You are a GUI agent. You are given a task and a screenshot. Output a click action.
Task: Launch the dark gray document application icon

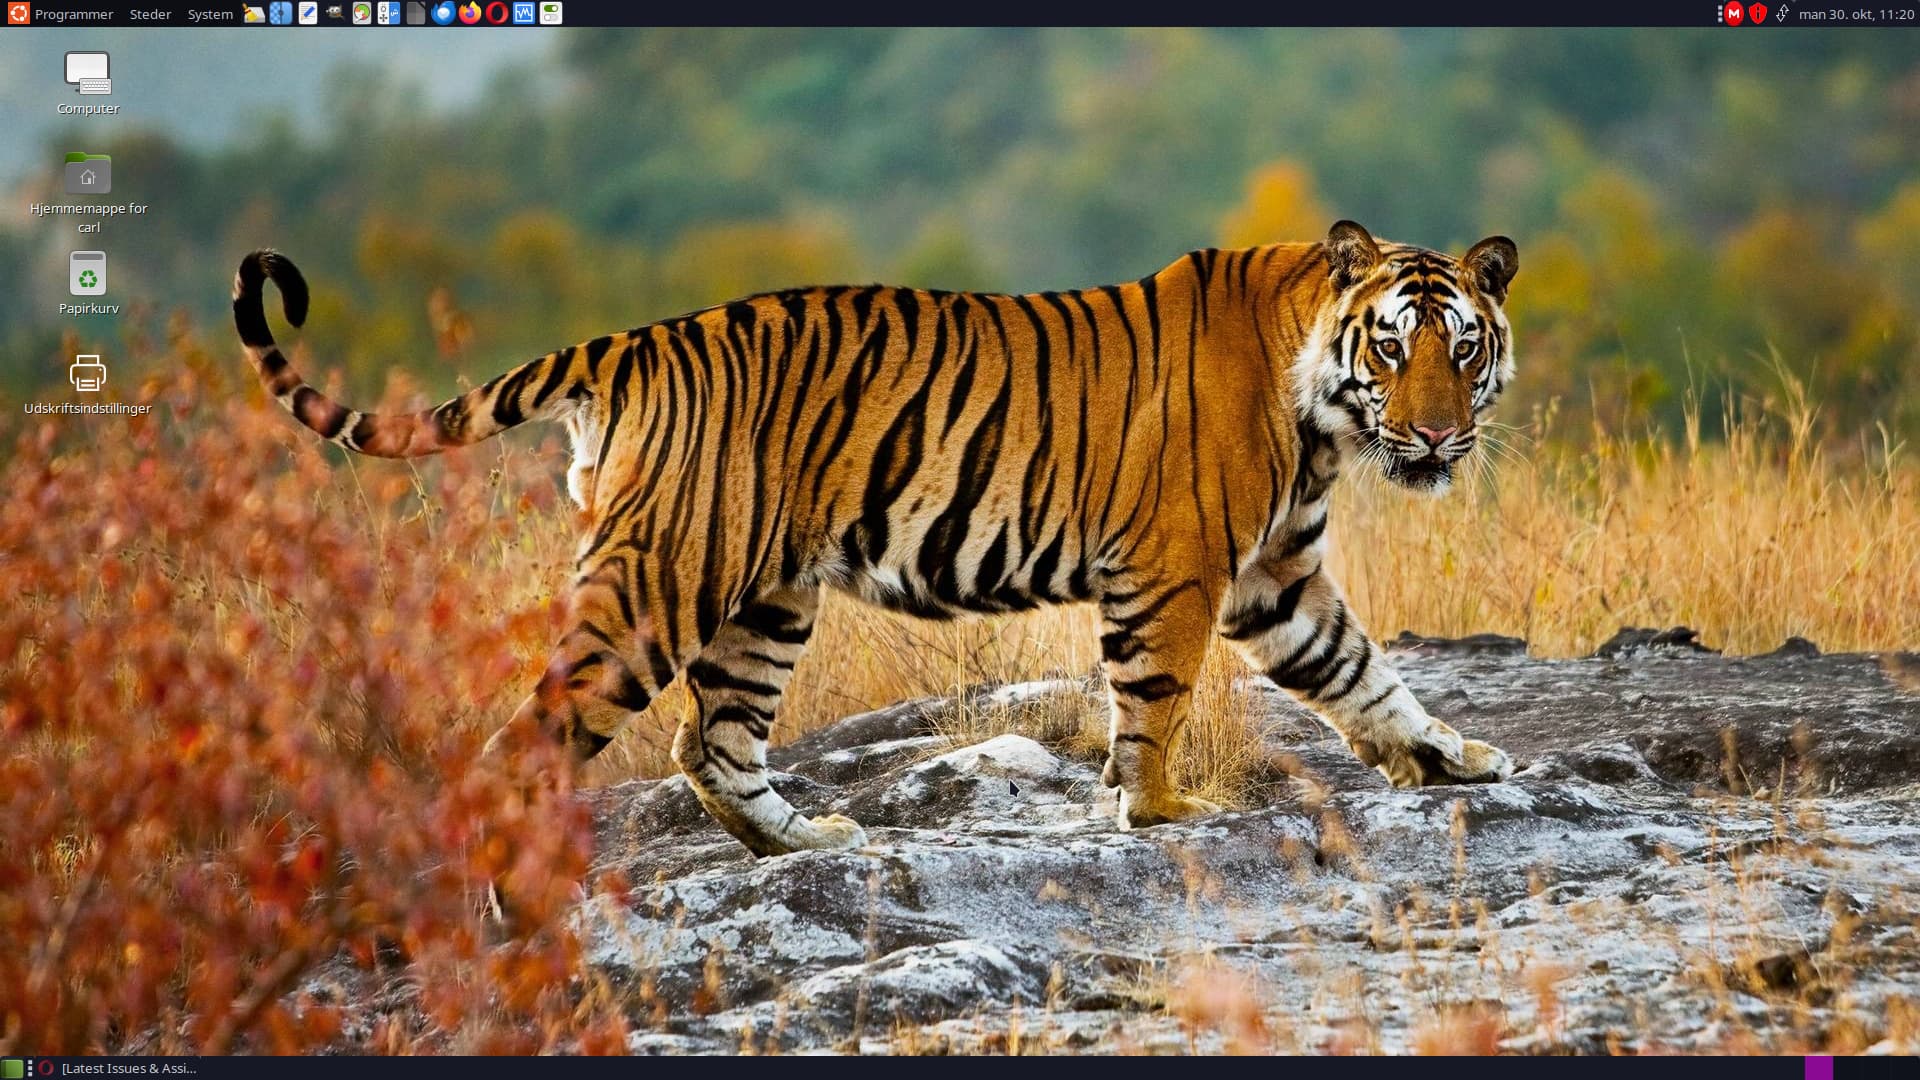click(x=416, y=14)
